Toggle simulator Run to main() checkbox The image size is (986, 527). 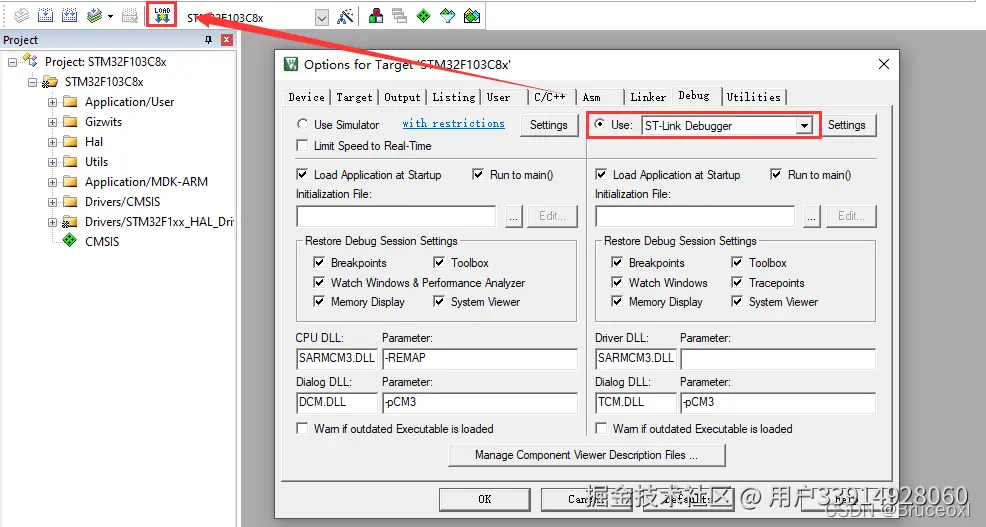pos(478,174)
